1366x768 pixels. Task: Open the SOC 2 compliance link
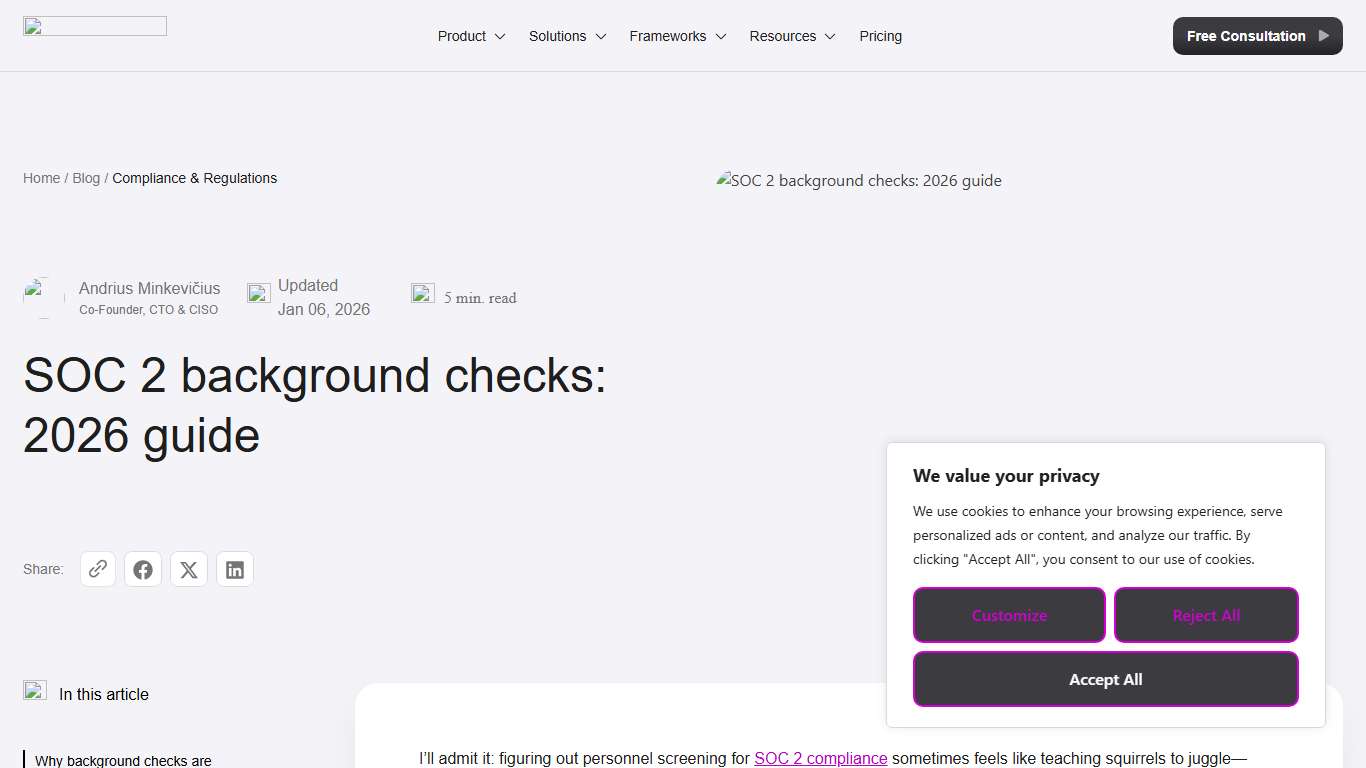pos(820,758)
